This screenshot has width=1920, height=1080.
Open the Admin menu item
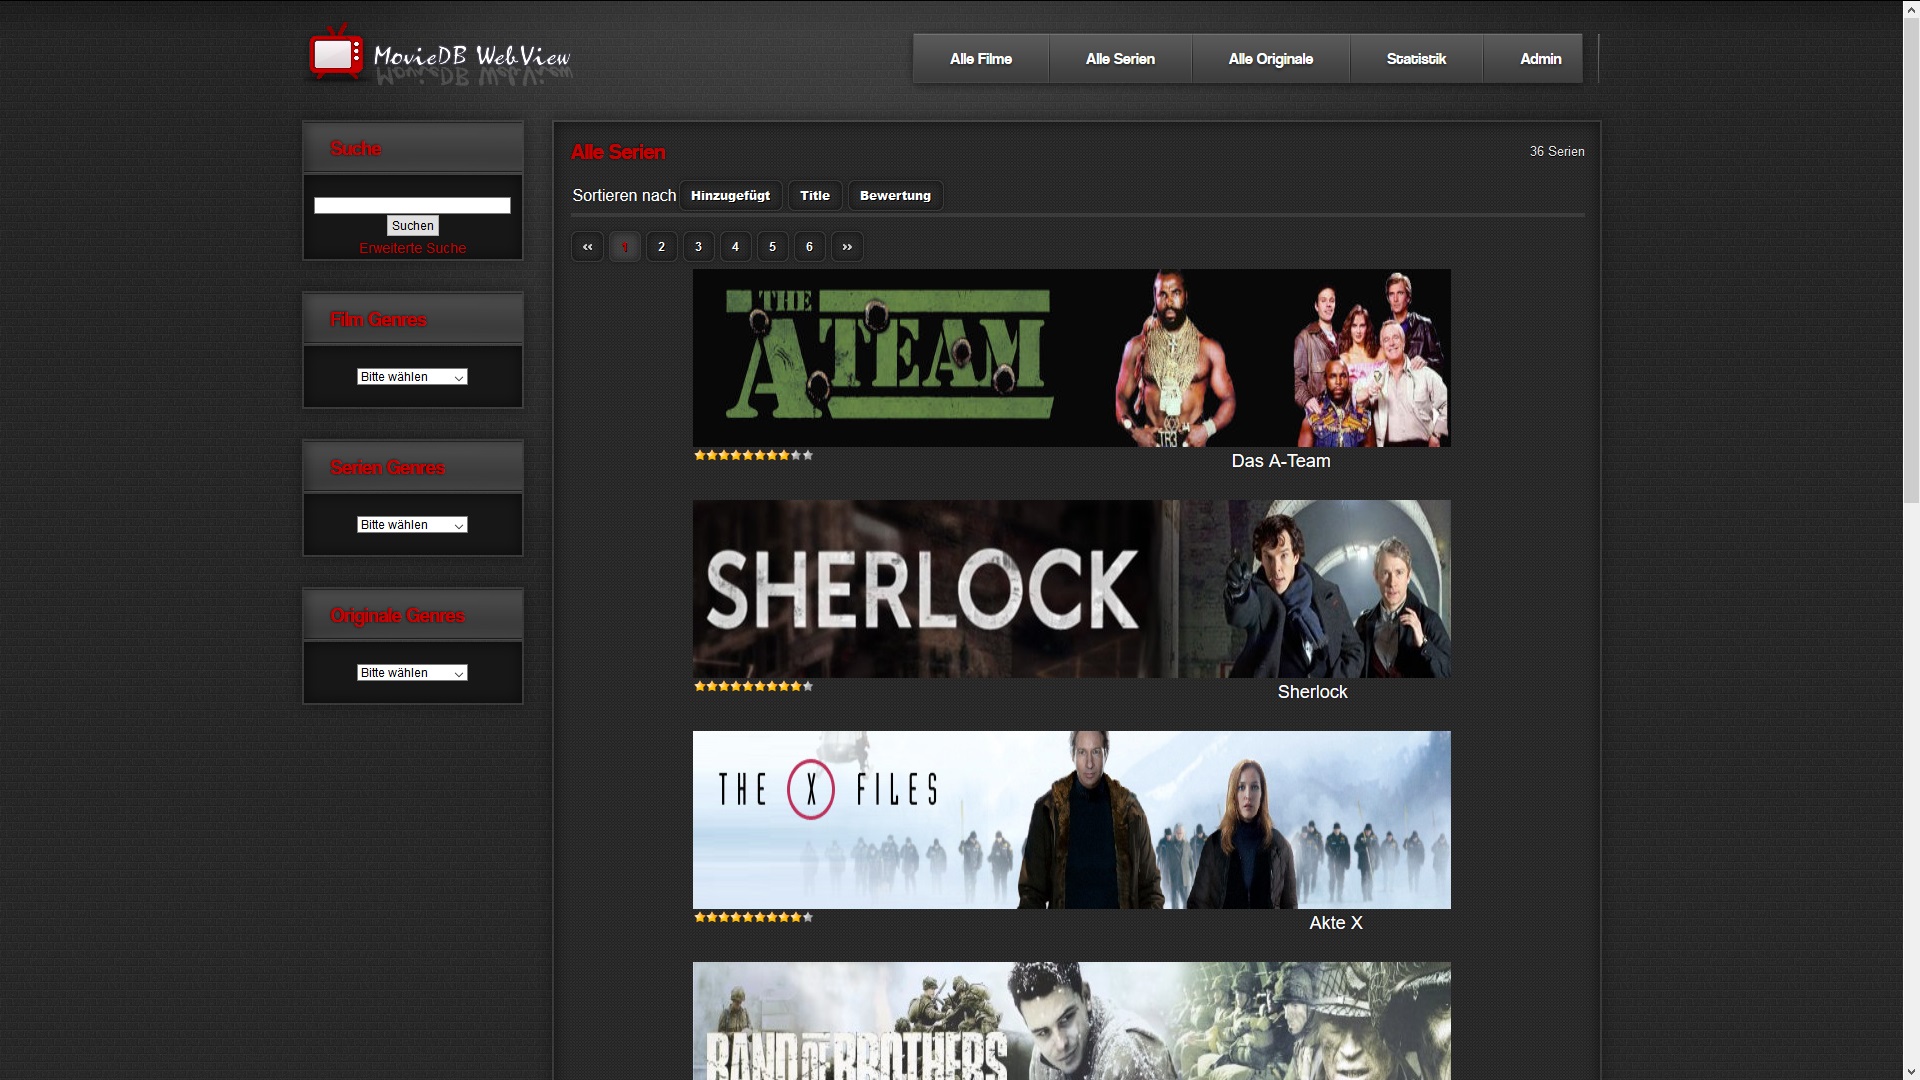coord(1540,59)
